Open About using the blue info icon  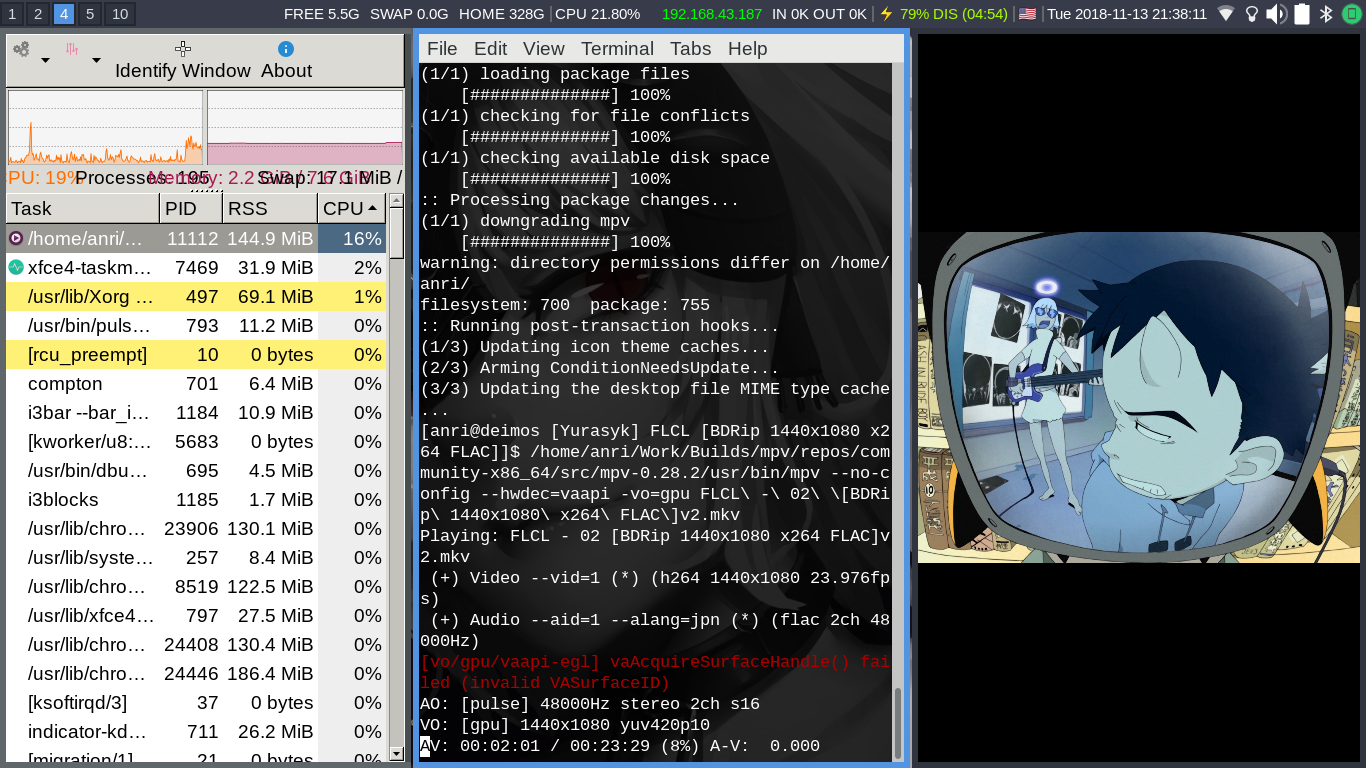[x=286, y=49]
